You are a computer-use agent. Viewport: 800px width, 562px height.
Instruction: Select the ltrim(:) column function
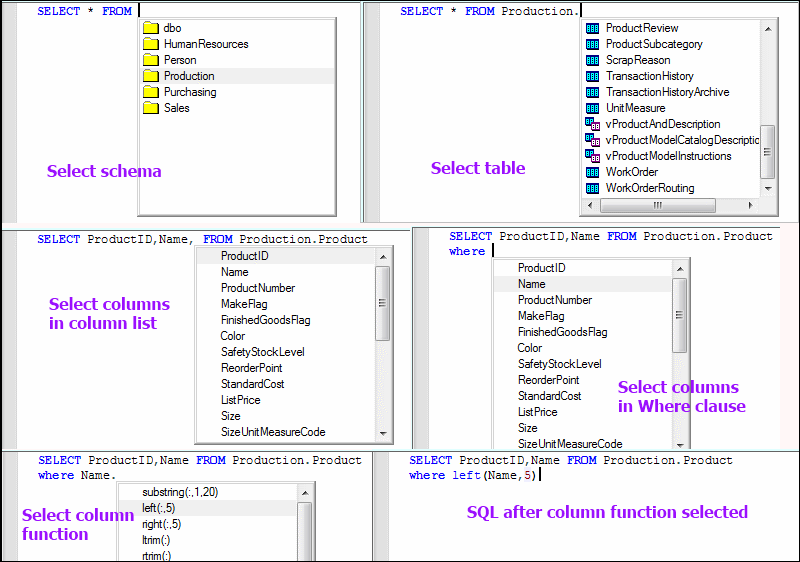point(156,540)
